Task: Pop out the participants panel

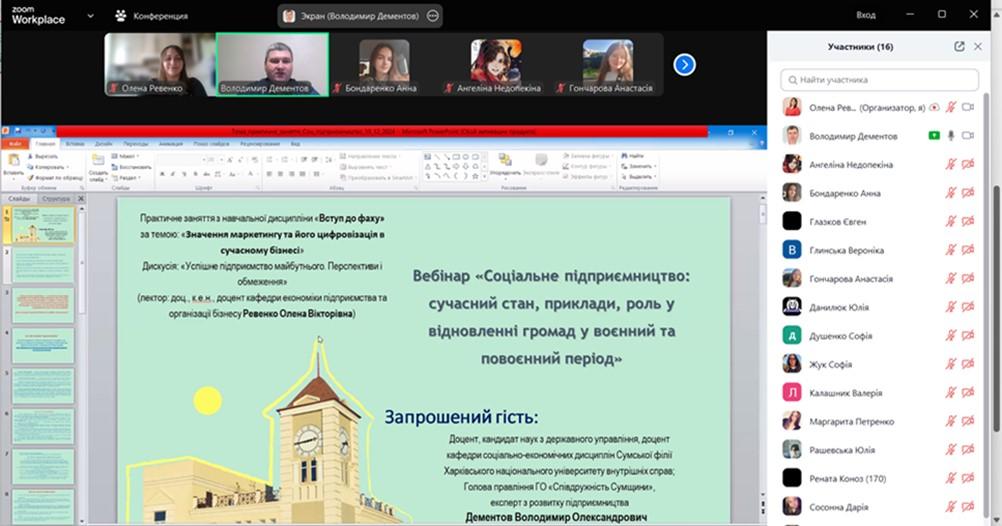Action: [x=960, y=46]
